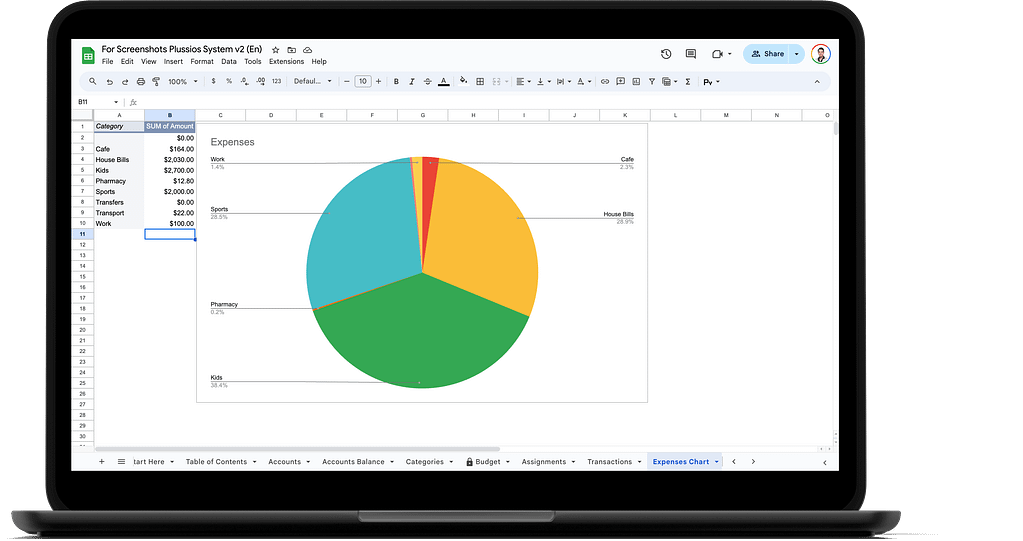The width and height of the screenshot is (1023, 541).
Task: Redo the last action
Action: pyautogui.click(x=125, y=82)
